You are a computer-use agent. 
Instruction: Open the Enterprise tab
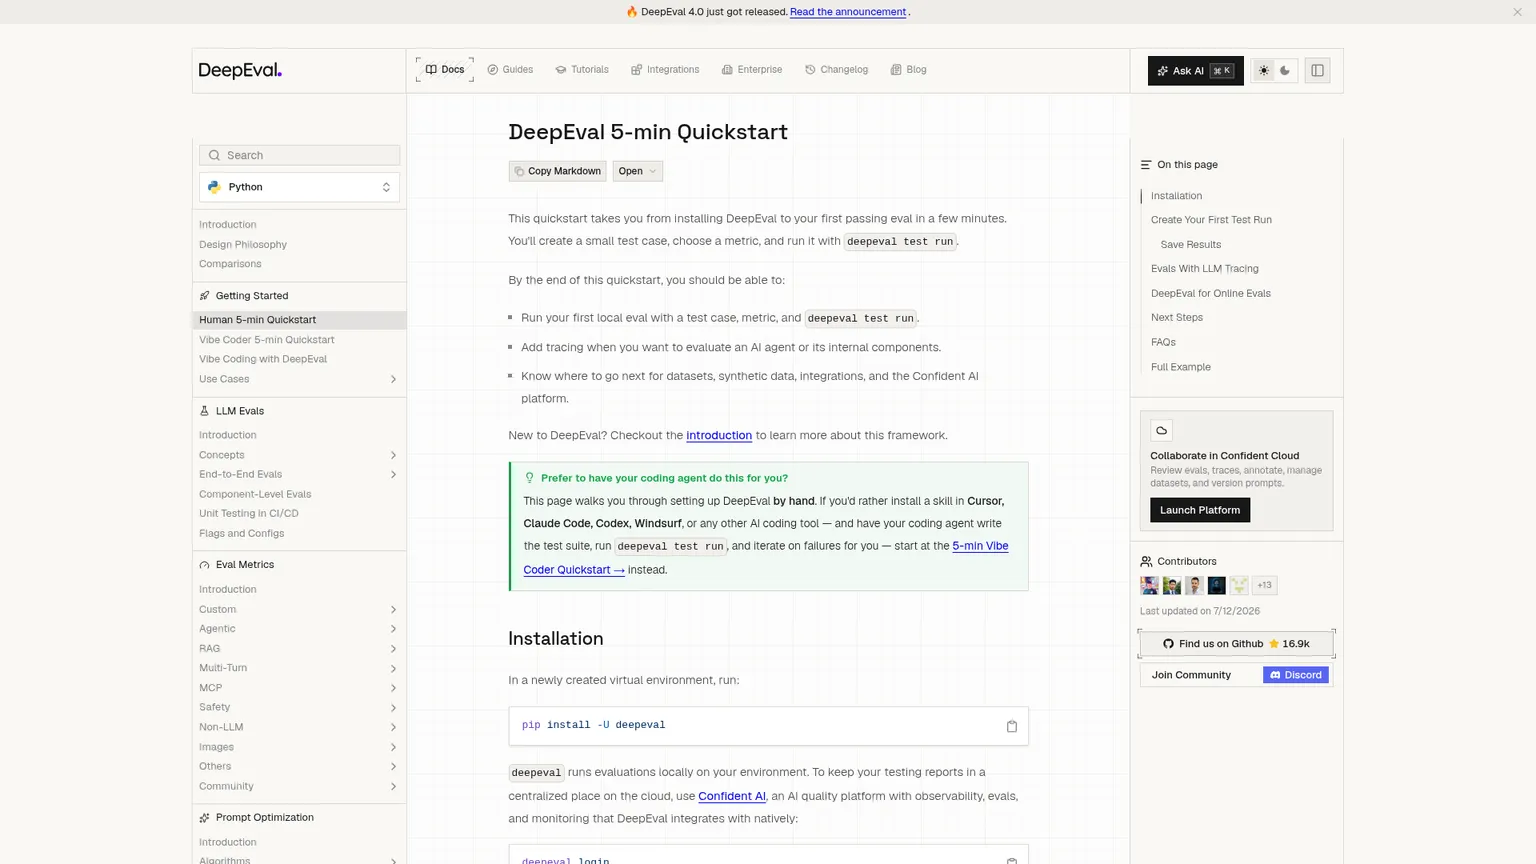tap(752, 70)
